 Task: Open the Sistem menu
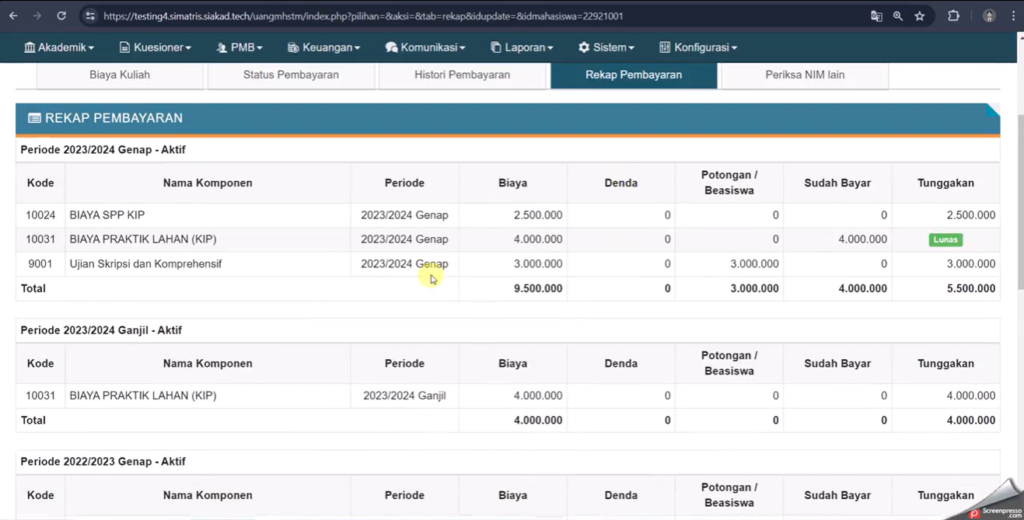(606, 47)
